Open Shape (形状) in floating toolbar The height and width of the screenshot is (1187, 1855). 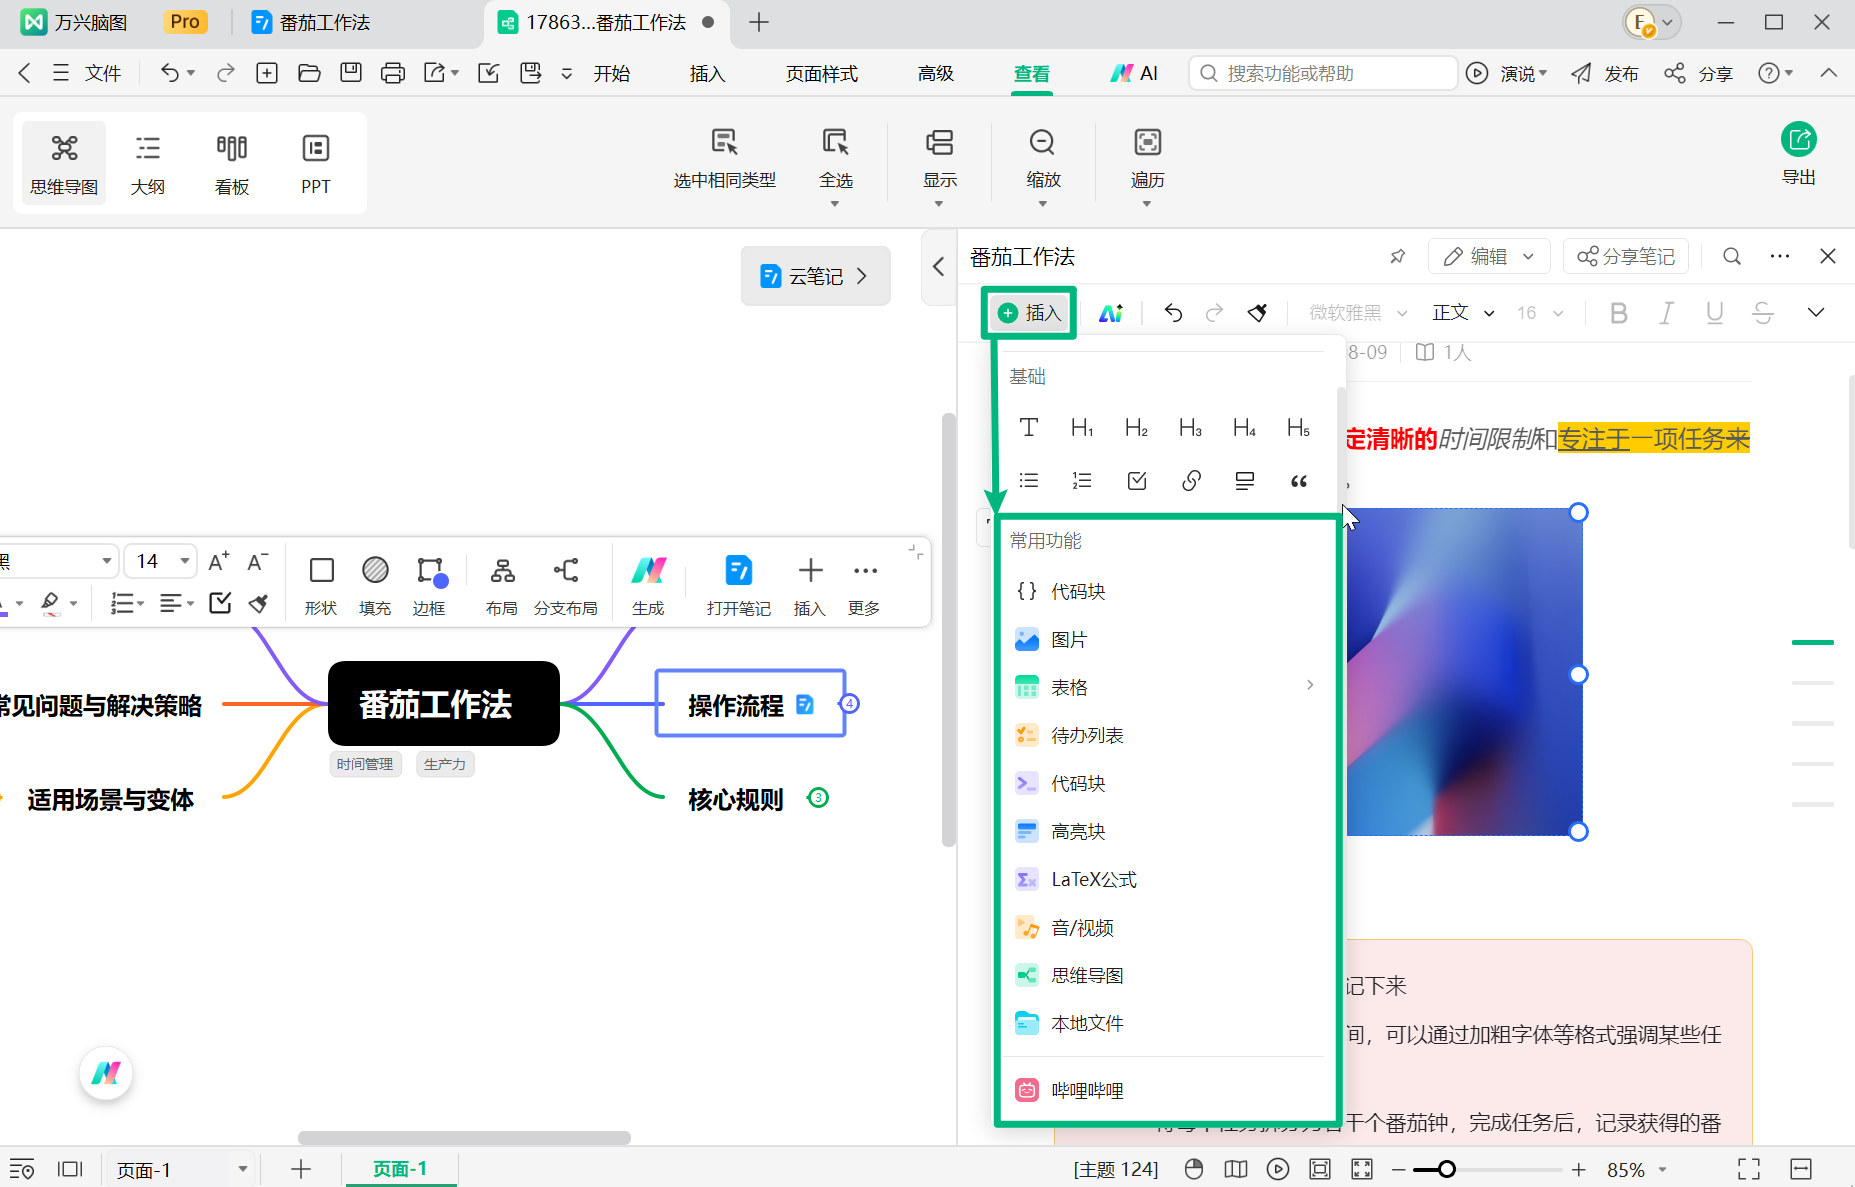321,585
